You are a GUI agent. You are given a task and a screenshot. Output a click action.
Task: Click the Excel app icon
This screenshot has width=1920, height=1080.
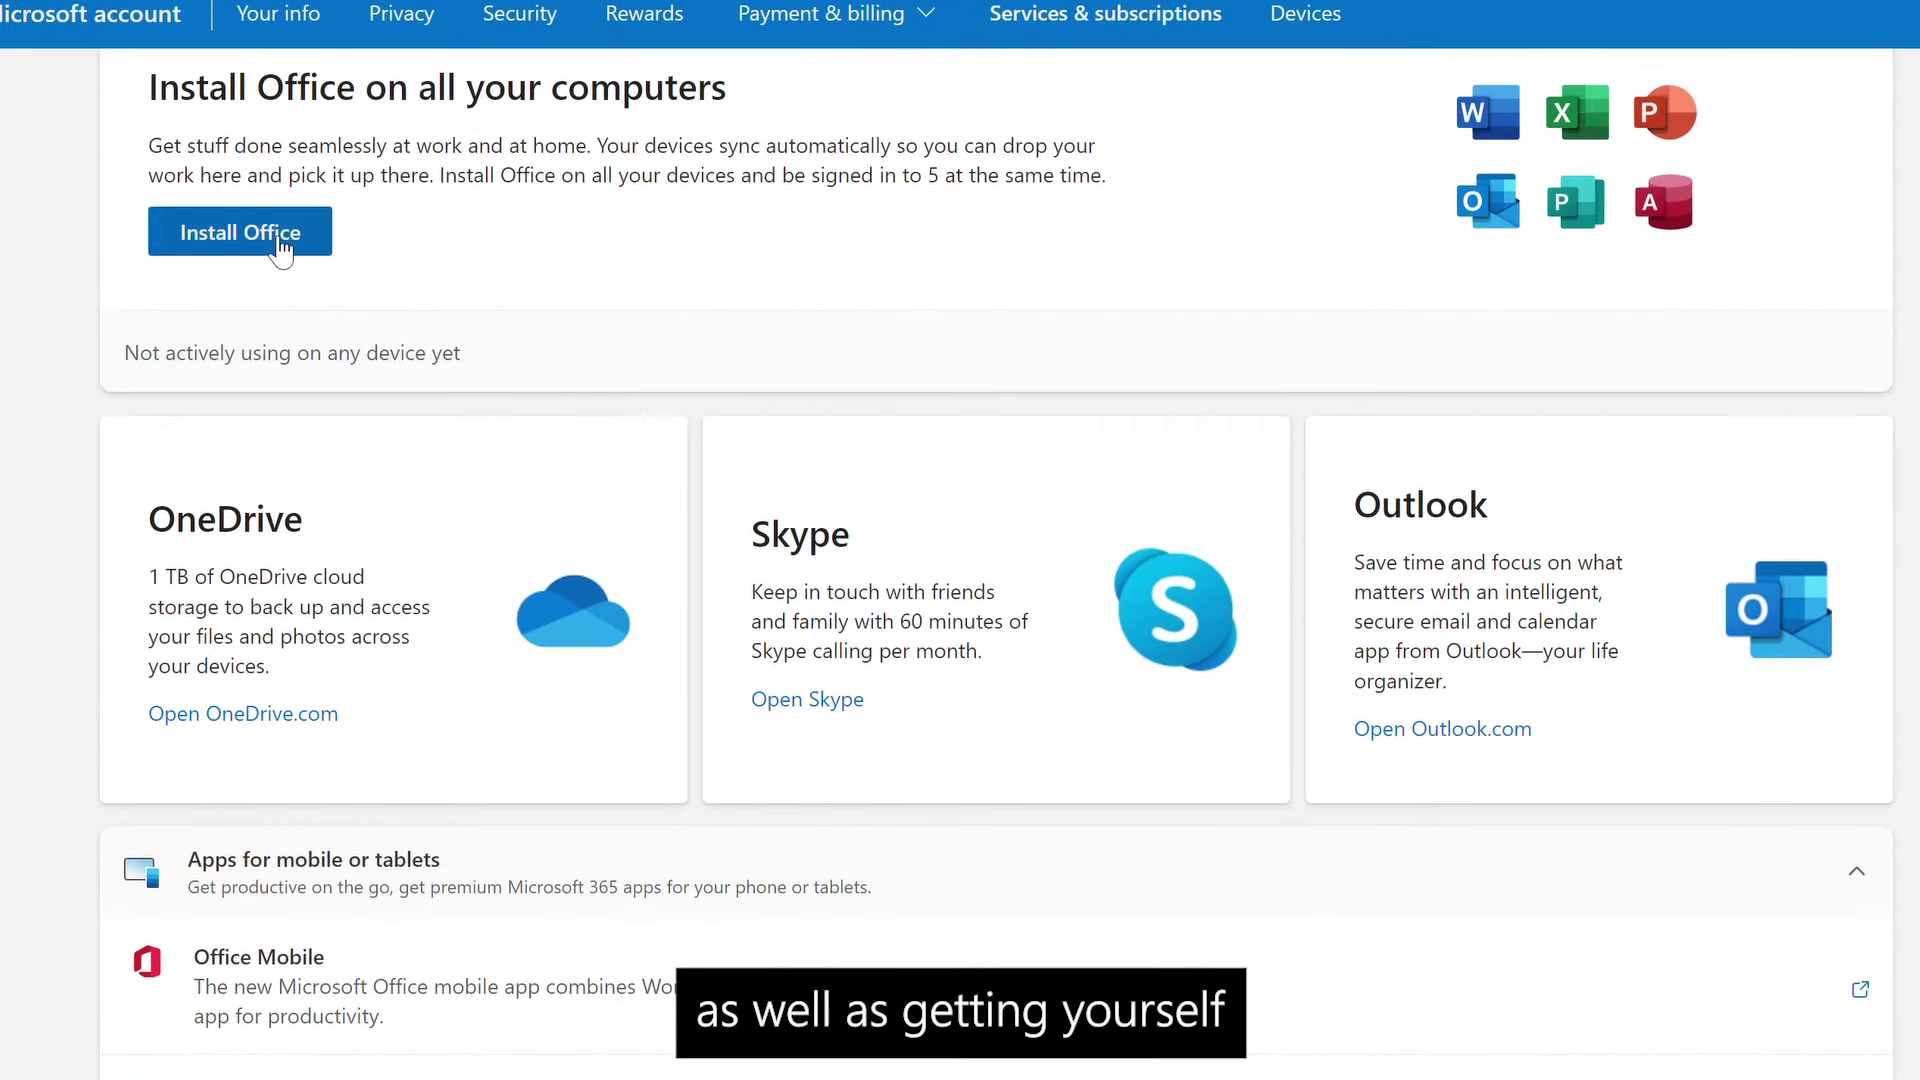point(1577,112)
